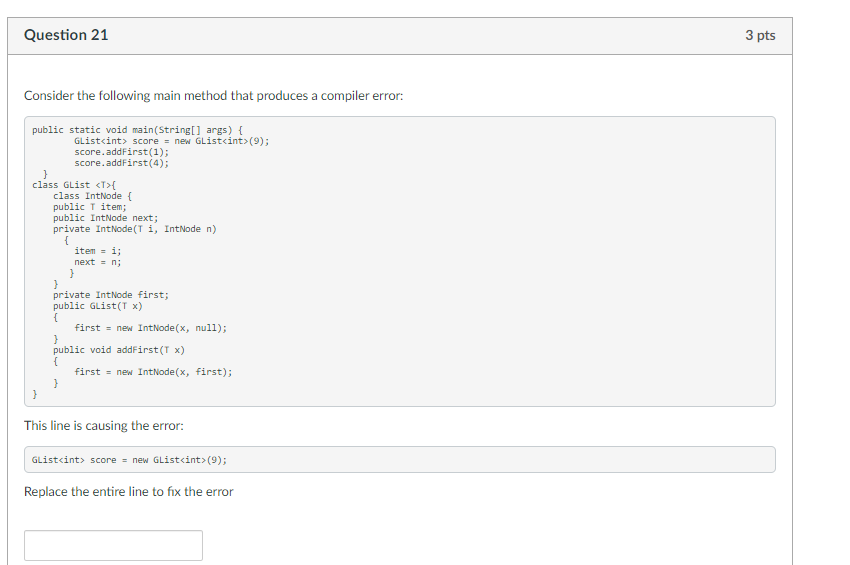Viewport: 850px width, 565px height.
Task: Click the "3 pts" points label
Action: pyautogui.click(x=760, y=35)
